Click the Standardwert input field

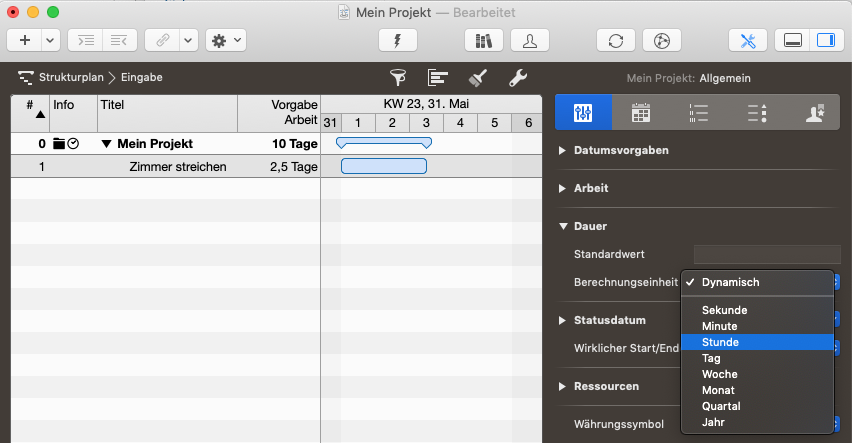766,254
